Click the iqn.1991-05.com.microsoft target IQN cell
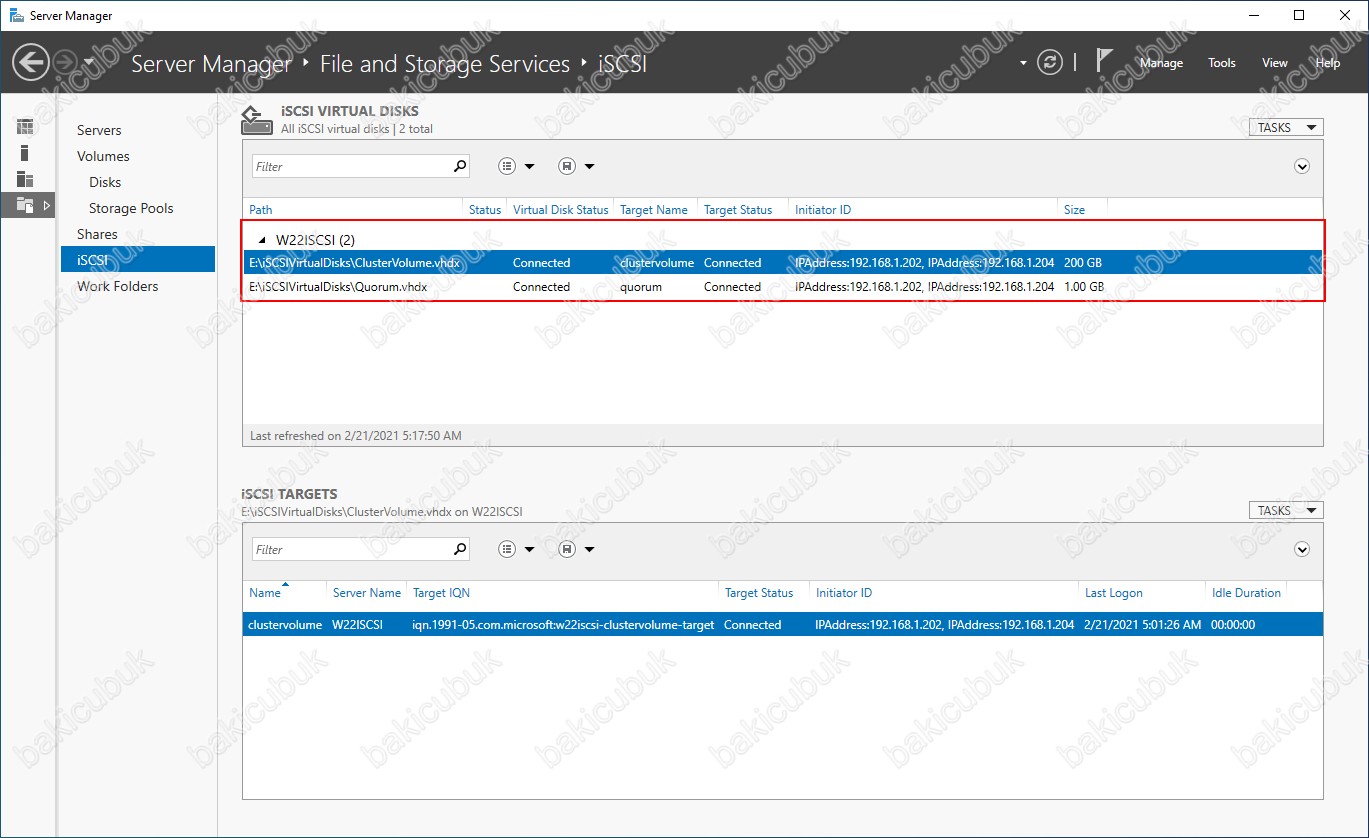This screenshot has height=838, width=1369. (x=563, y=625)
